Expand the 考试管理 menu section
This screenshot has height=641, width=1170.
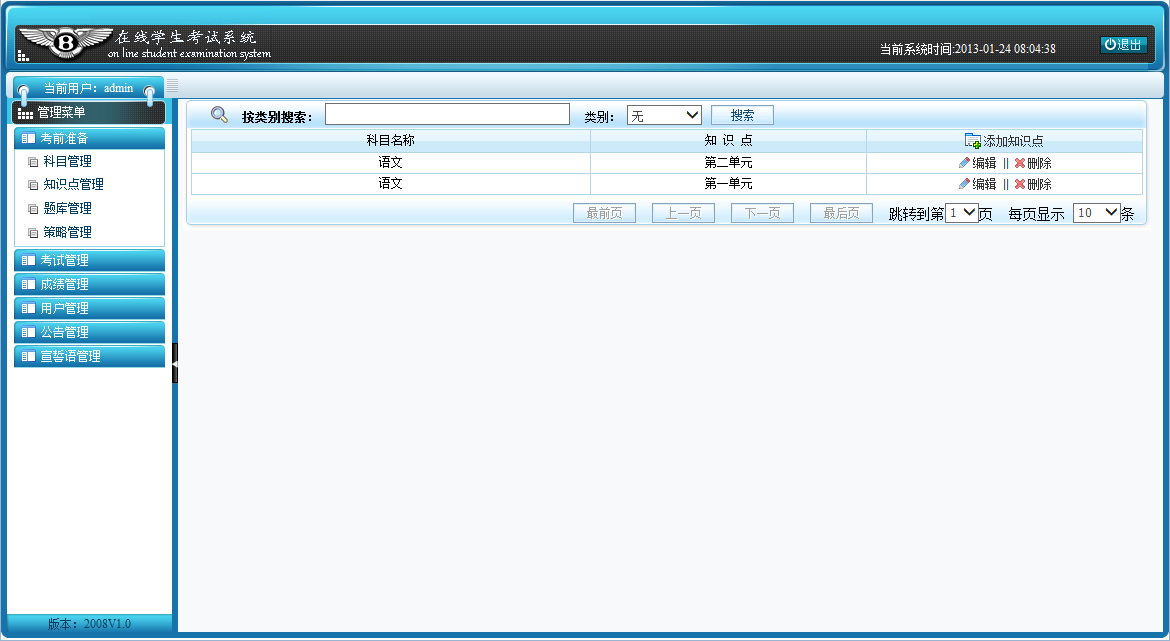(x=89, y=260)
